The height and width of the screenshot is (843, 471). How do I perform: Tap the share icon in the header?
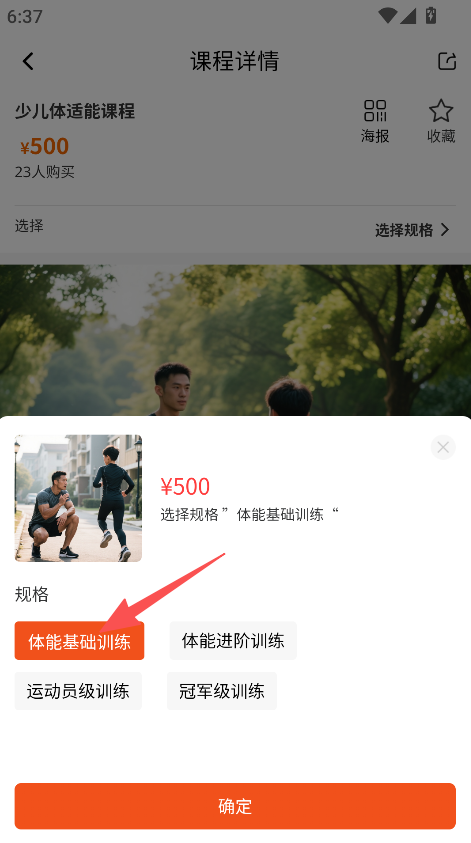point(447,61)
